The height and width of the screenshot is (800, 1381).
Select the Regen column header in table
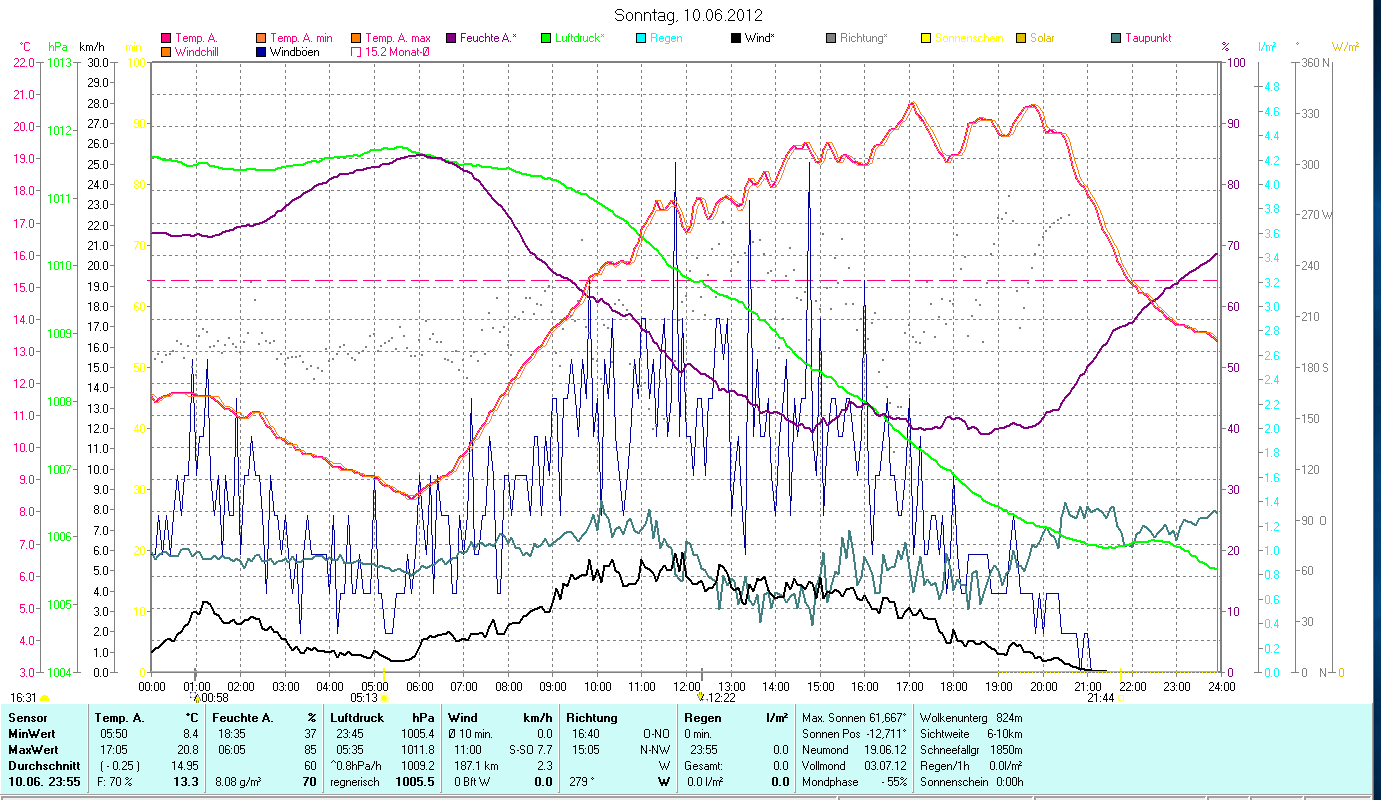click(701, 718)
